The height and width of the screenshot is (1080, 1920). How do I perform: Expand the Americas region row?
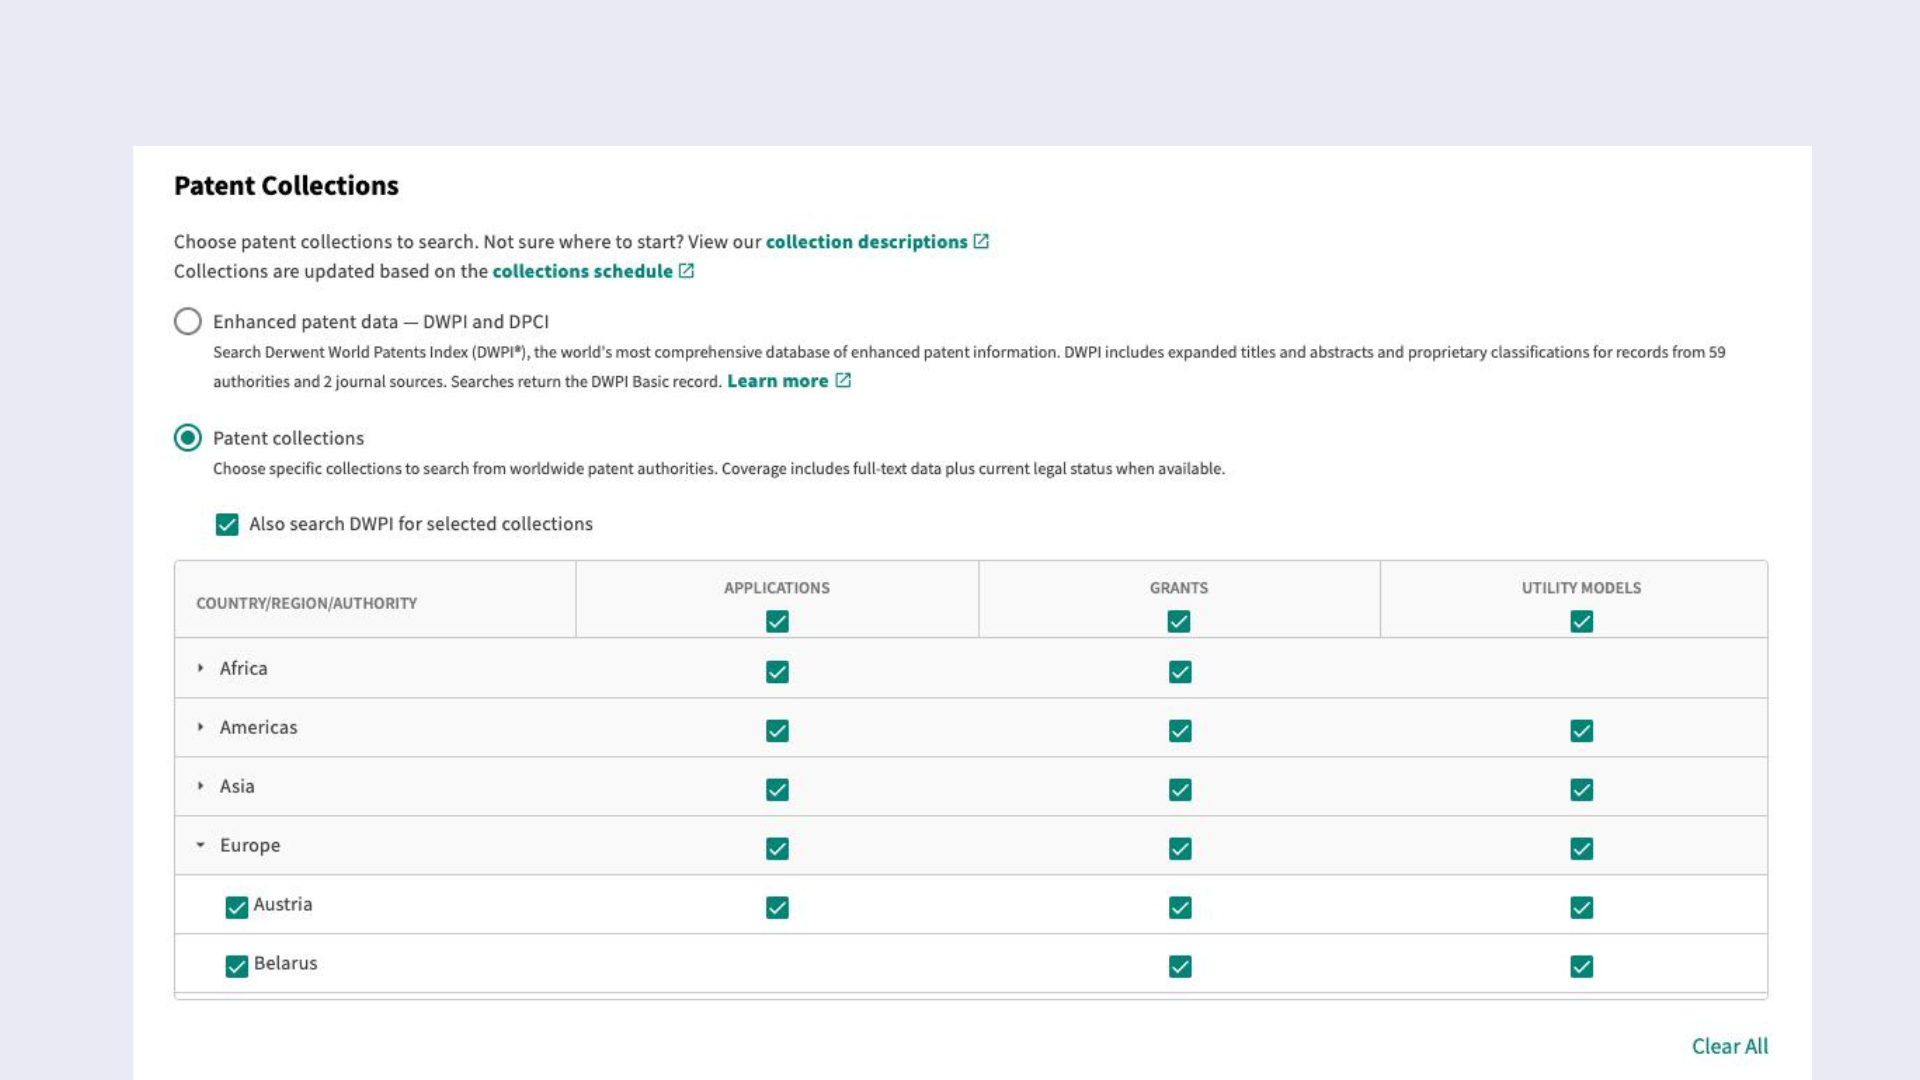tap(201, 727)
